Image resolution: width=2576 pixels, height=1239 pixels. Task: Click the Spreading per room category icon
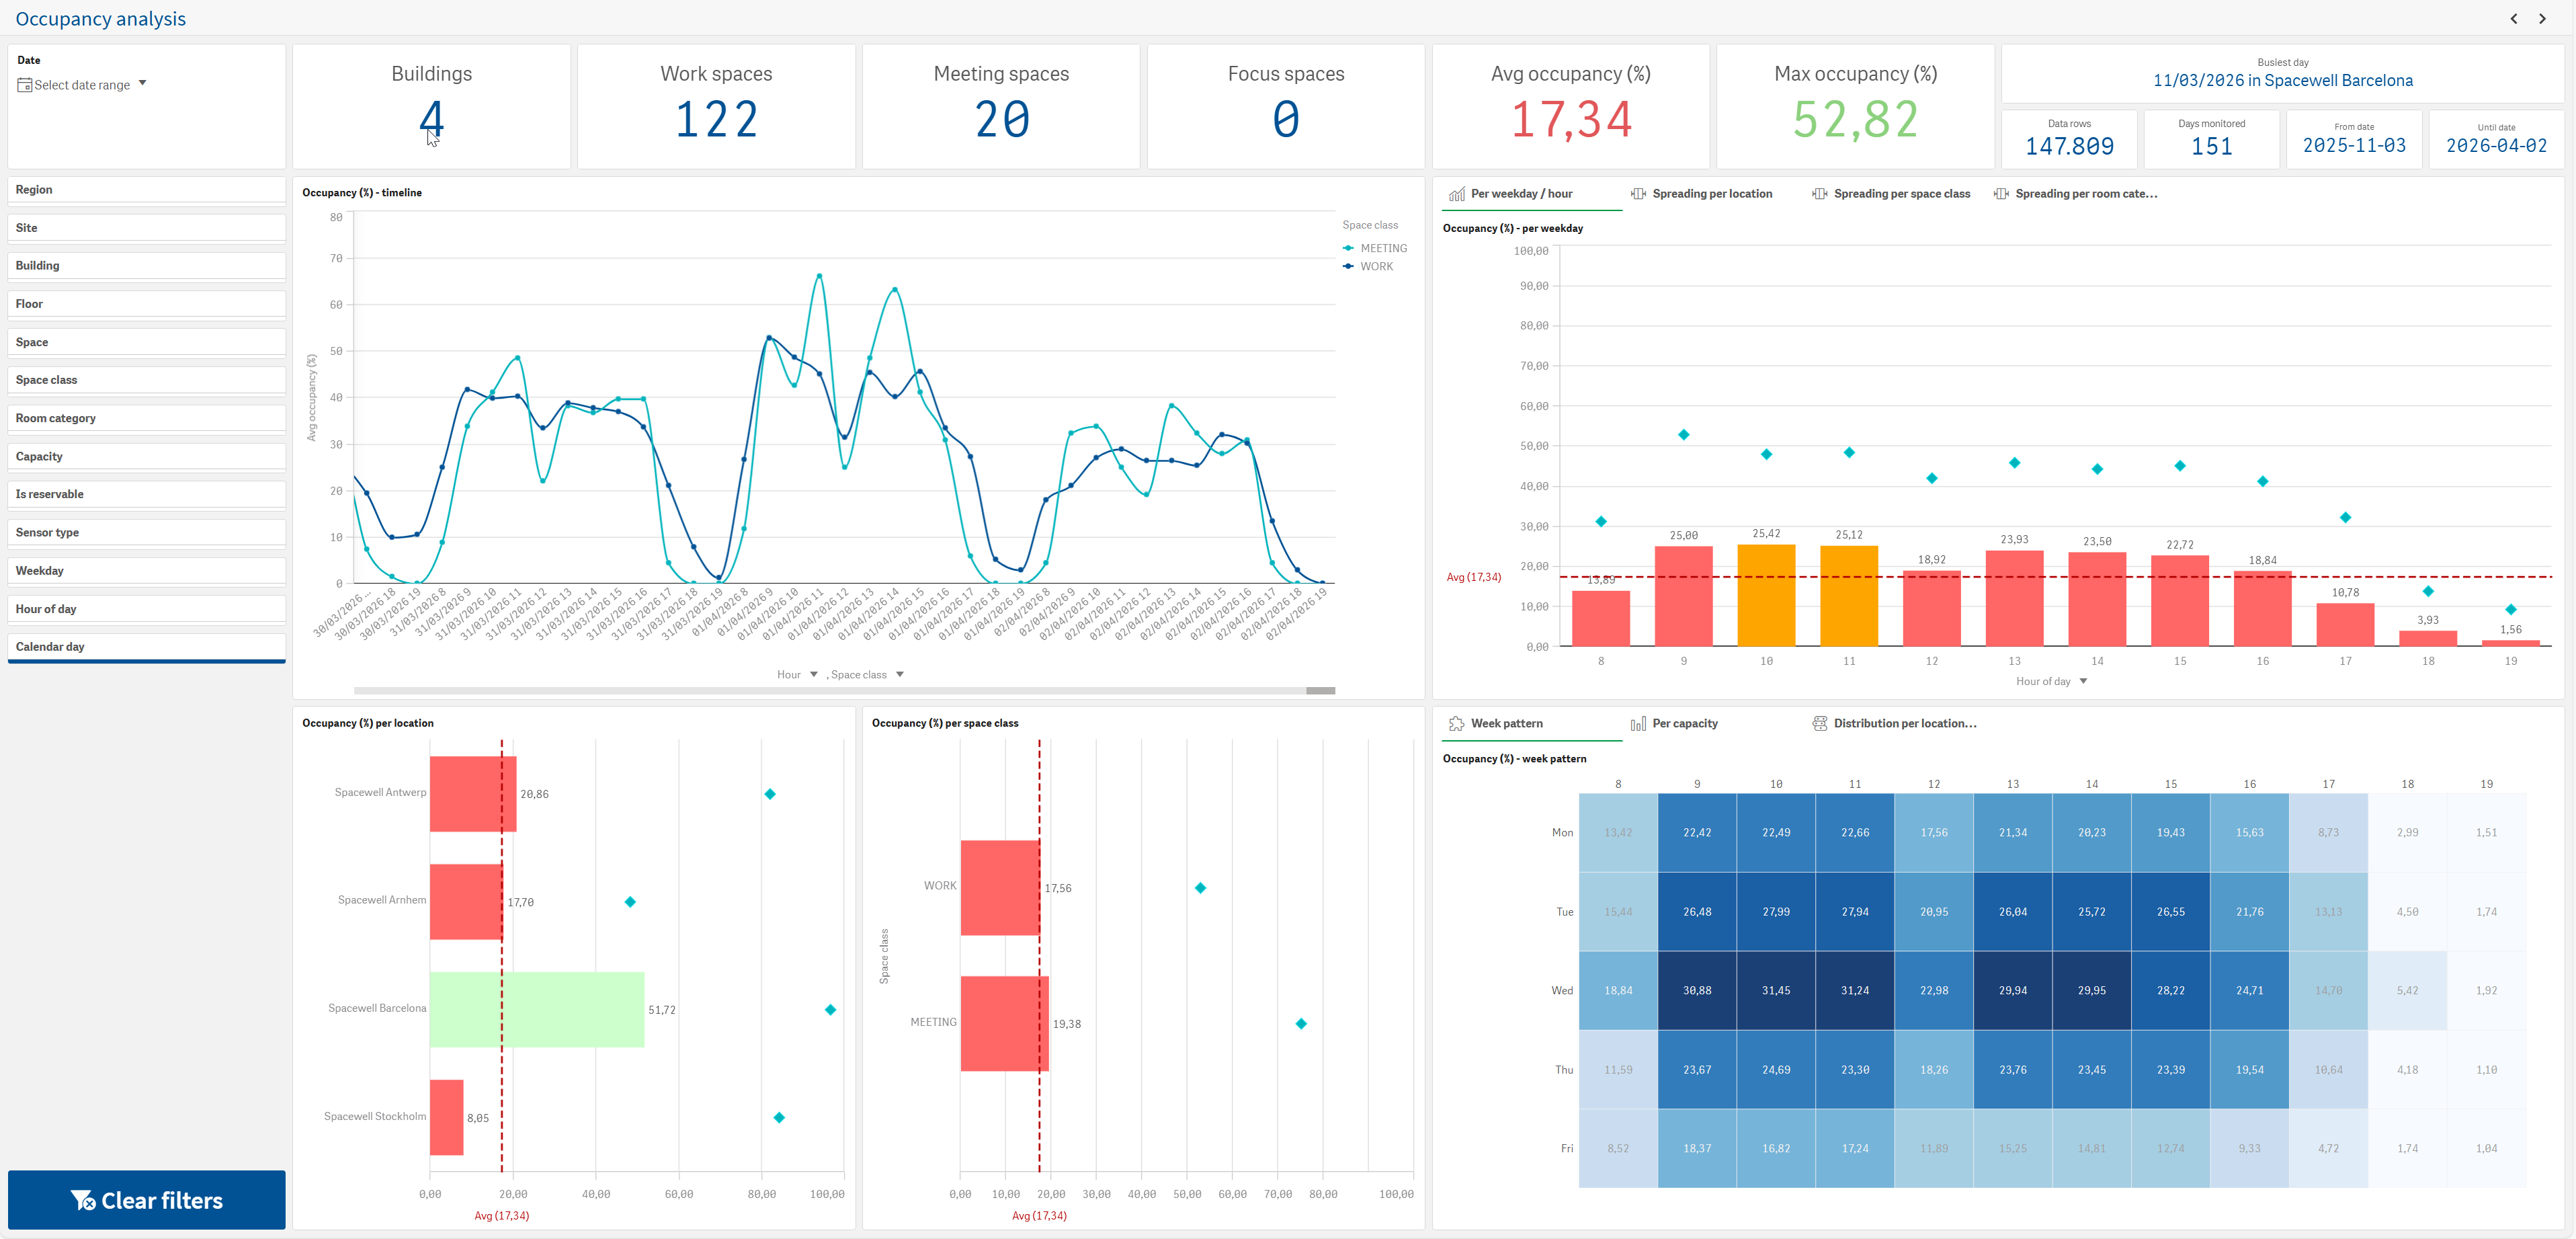[x=2000, y=194]
